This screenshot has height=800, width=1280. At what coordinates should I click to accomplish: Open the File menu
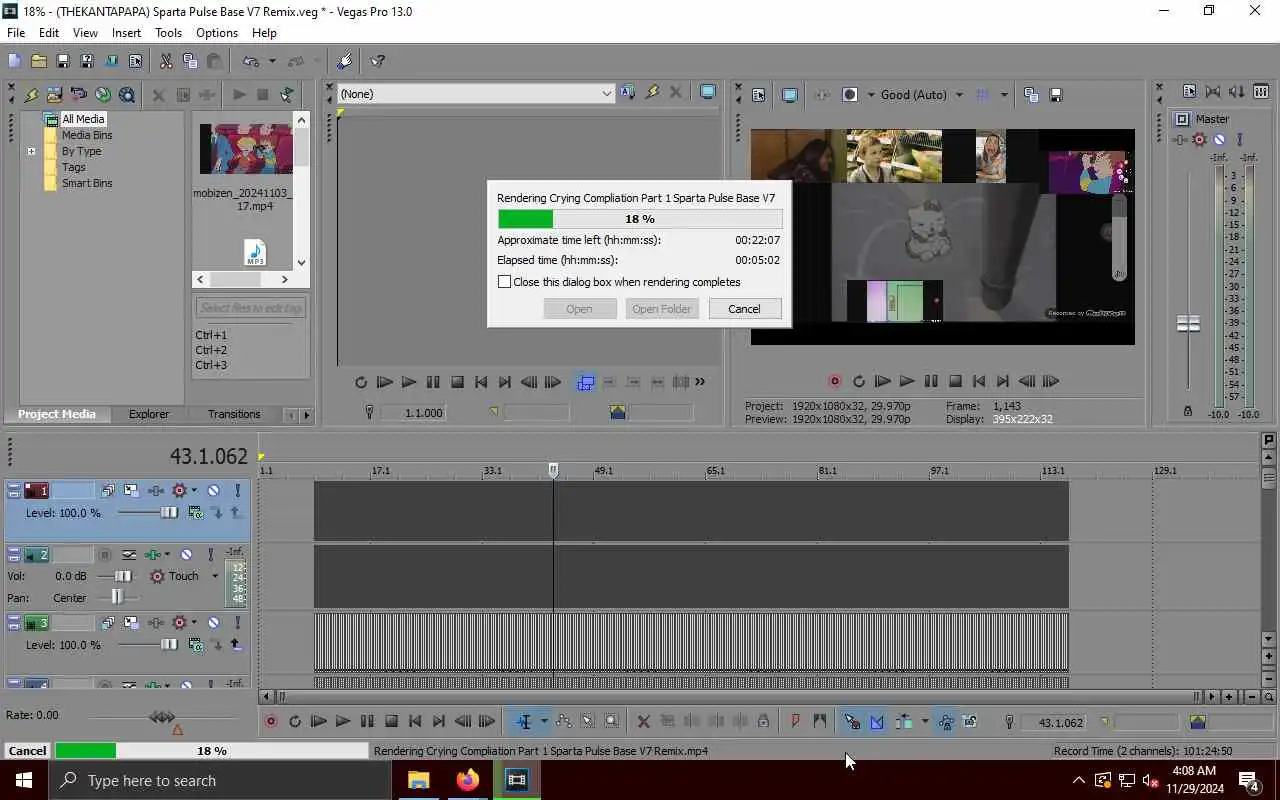16,33
